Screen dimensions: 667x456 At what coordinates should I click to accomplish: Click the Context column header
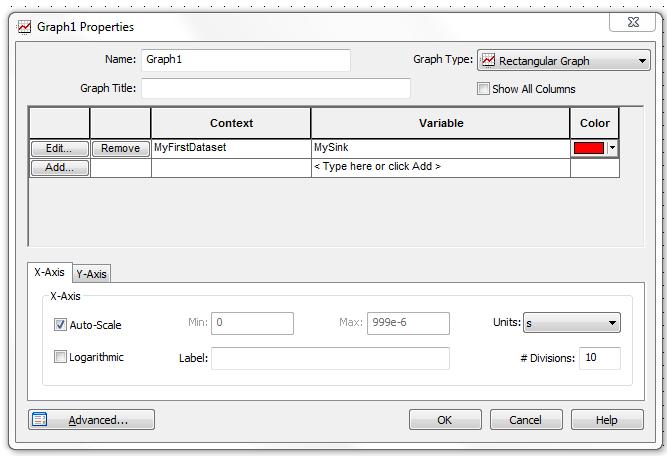(231, 123)
